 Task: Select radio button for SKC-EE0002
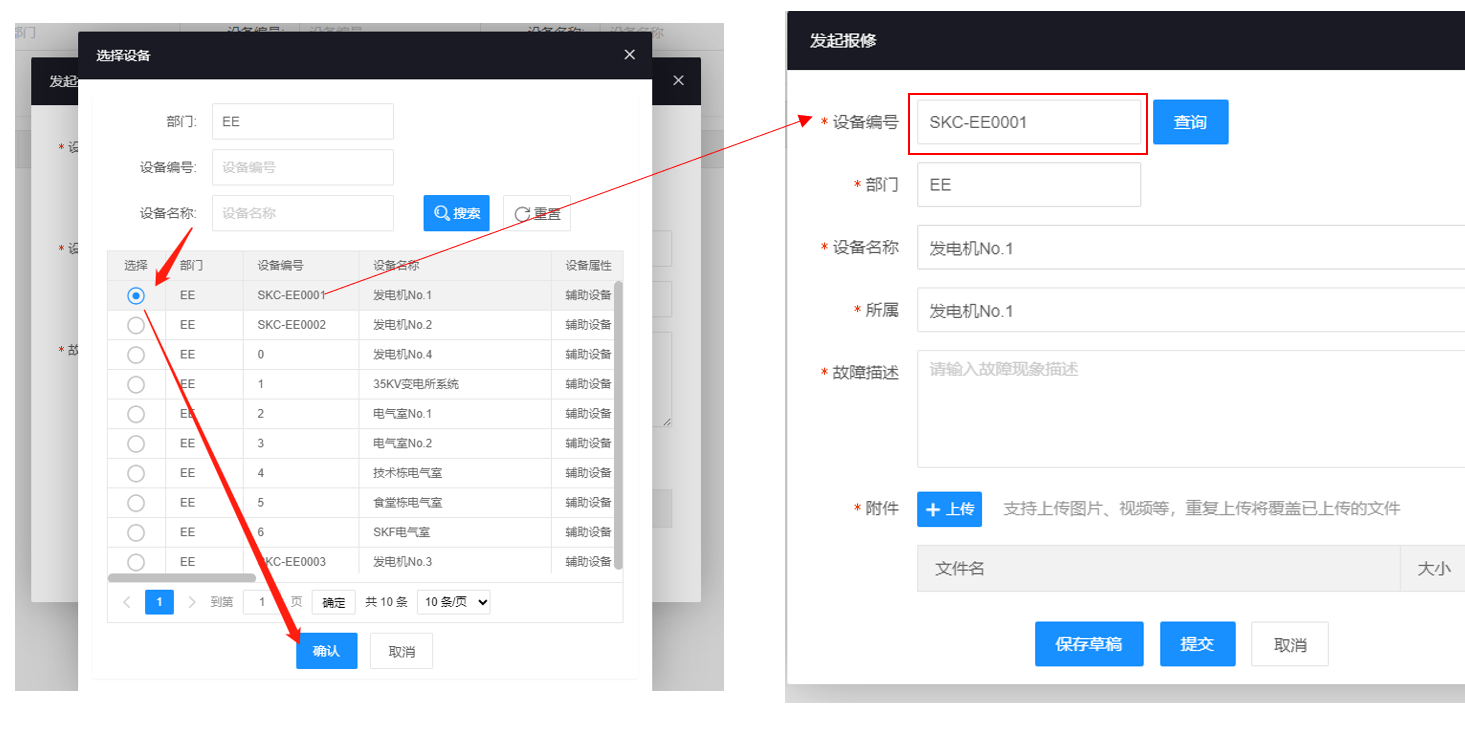(x=136, y=325)
